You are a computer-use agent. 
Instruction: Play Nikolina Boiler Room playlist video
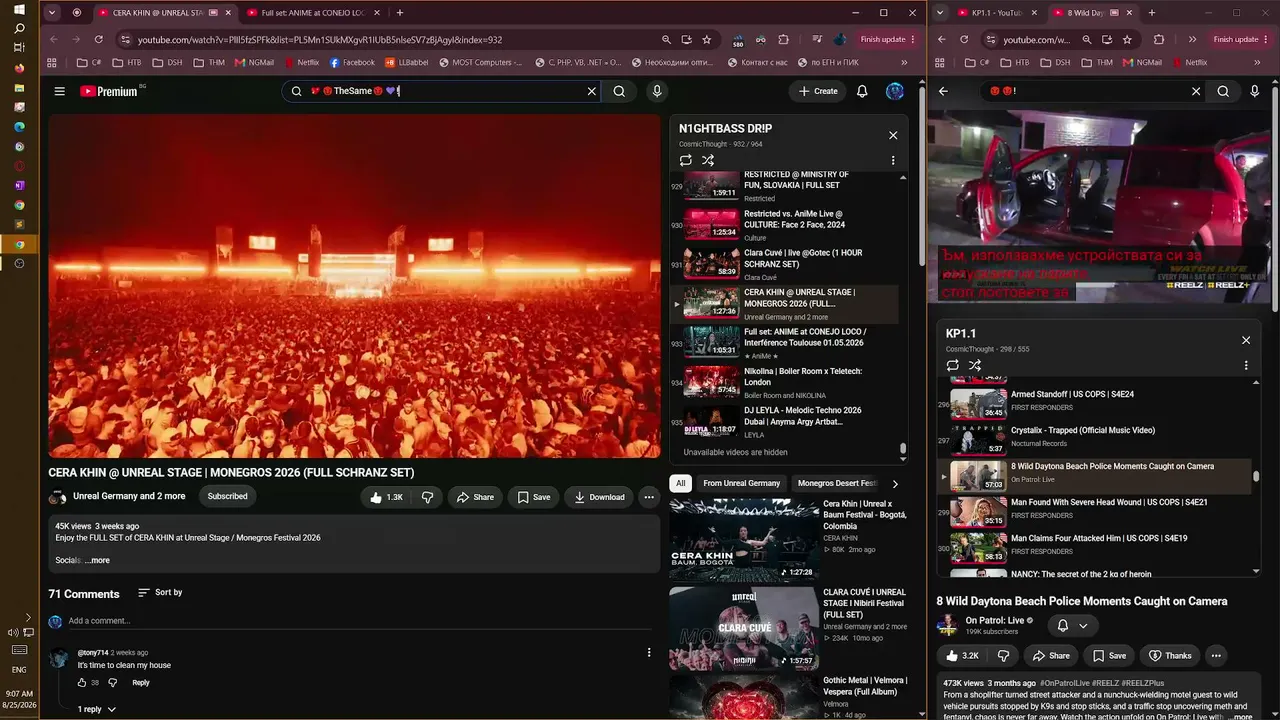tap(790, 382)
